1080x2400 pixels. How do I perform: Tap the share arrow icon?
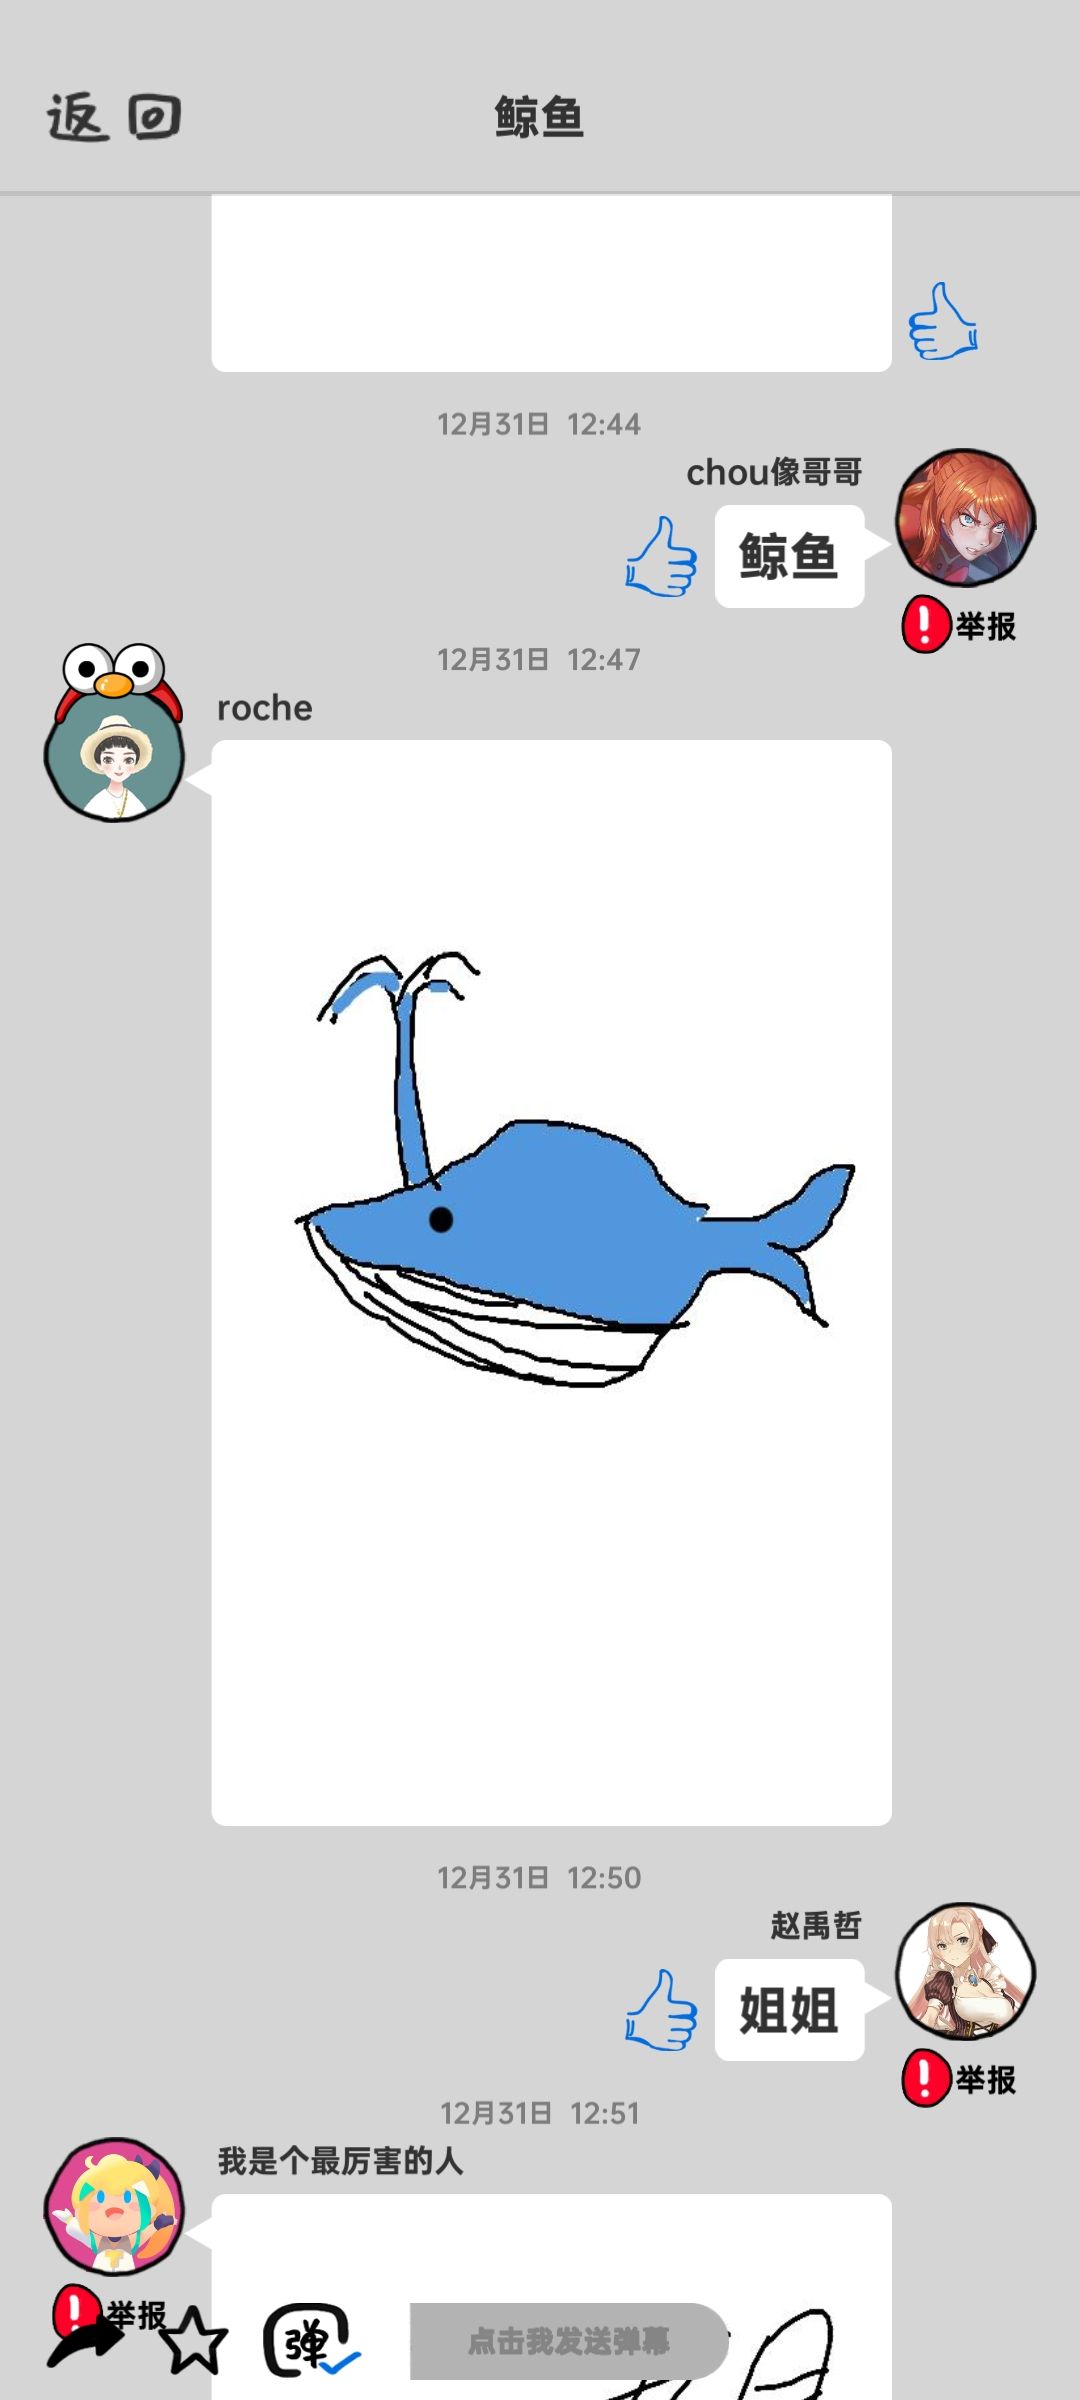(85, 2343)
